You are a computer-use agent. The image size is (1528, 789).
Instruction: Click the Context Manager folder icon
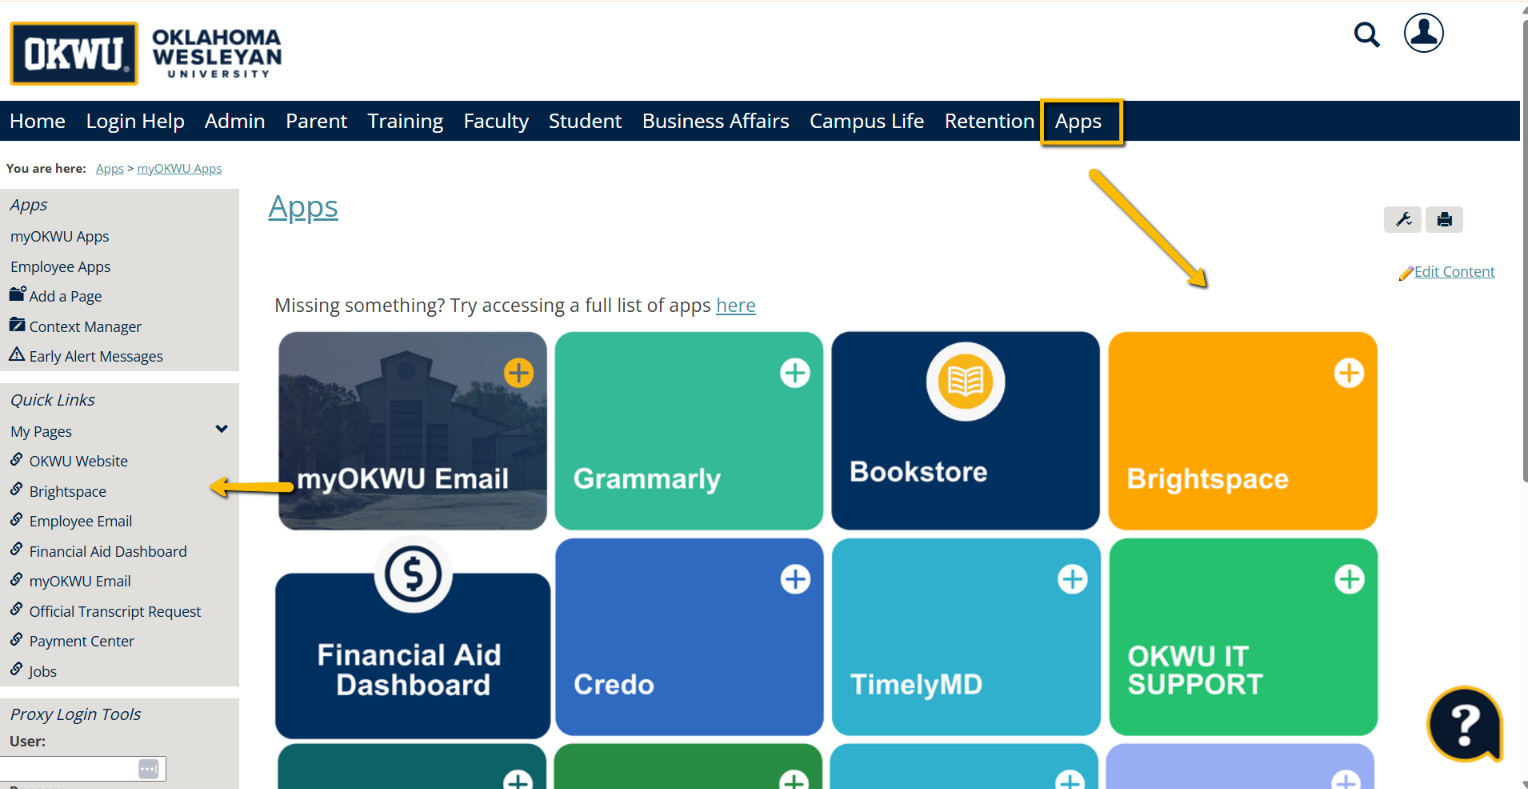point(17,324)
